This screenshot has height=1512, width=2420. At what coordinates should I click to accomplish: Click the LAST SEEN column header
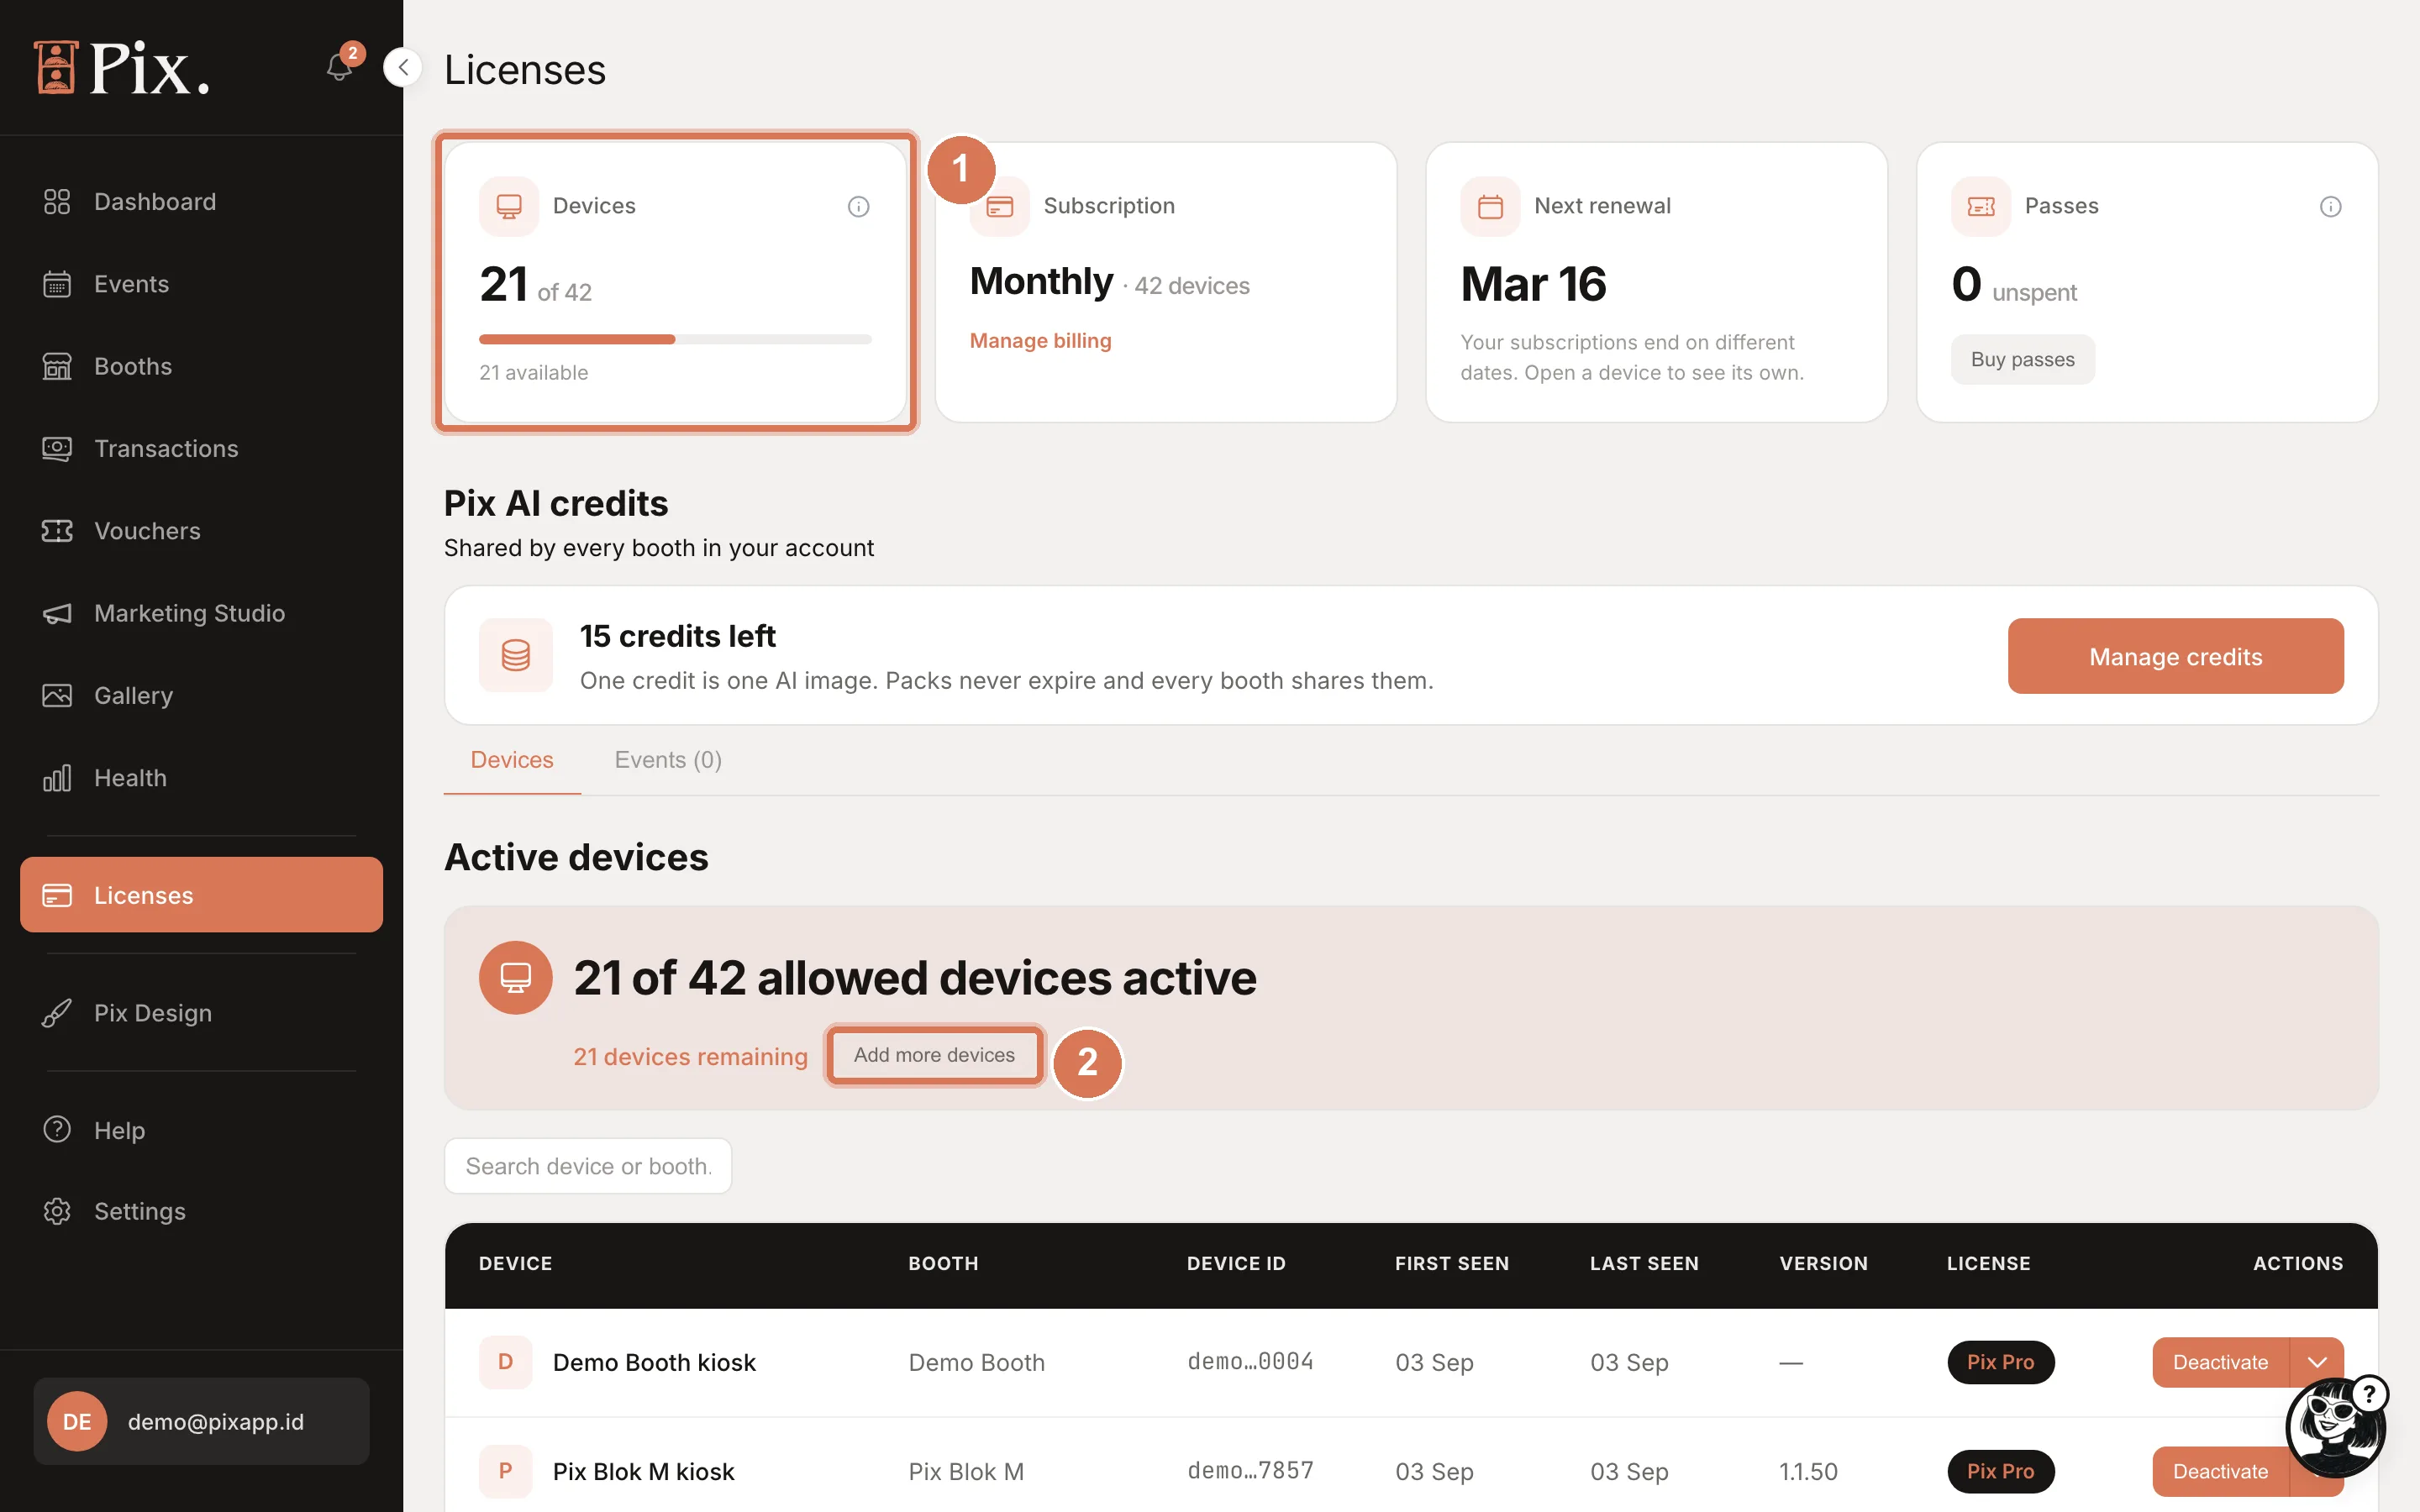[1644, 1264]
